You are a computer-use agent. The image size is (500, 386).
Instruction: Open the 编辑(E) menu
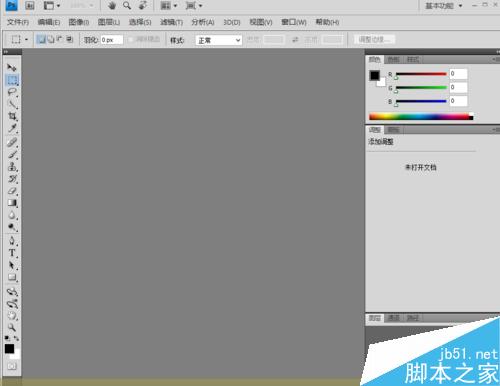click(x=49, y=22)
